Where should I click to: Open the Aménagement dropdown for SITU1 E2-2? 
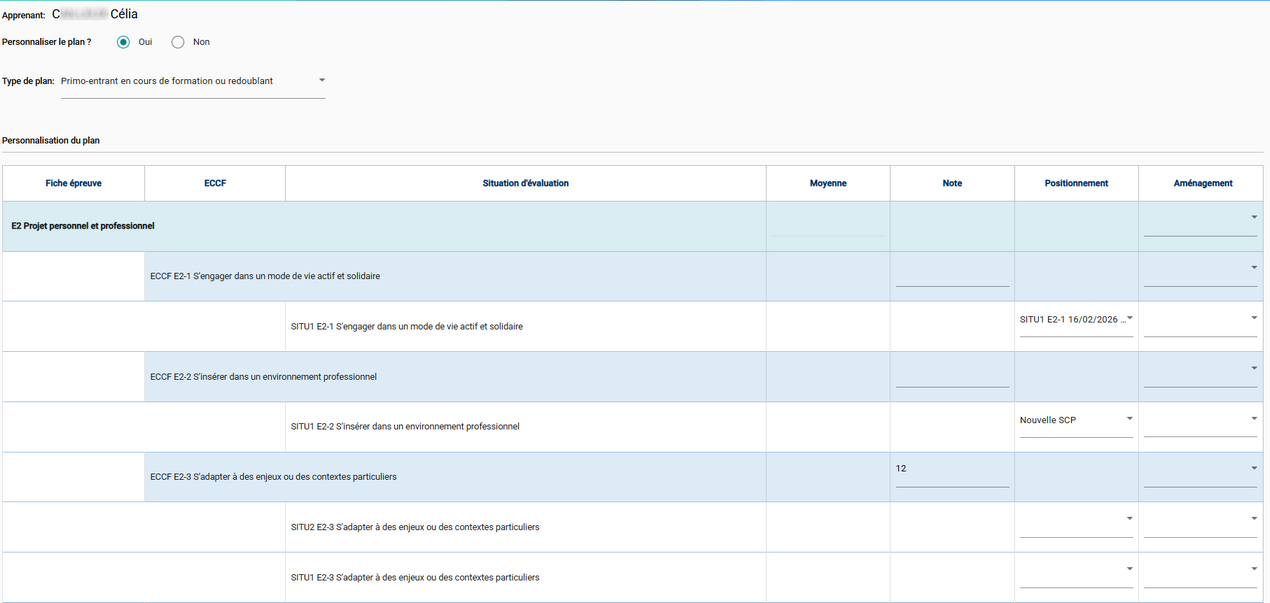1254,419
